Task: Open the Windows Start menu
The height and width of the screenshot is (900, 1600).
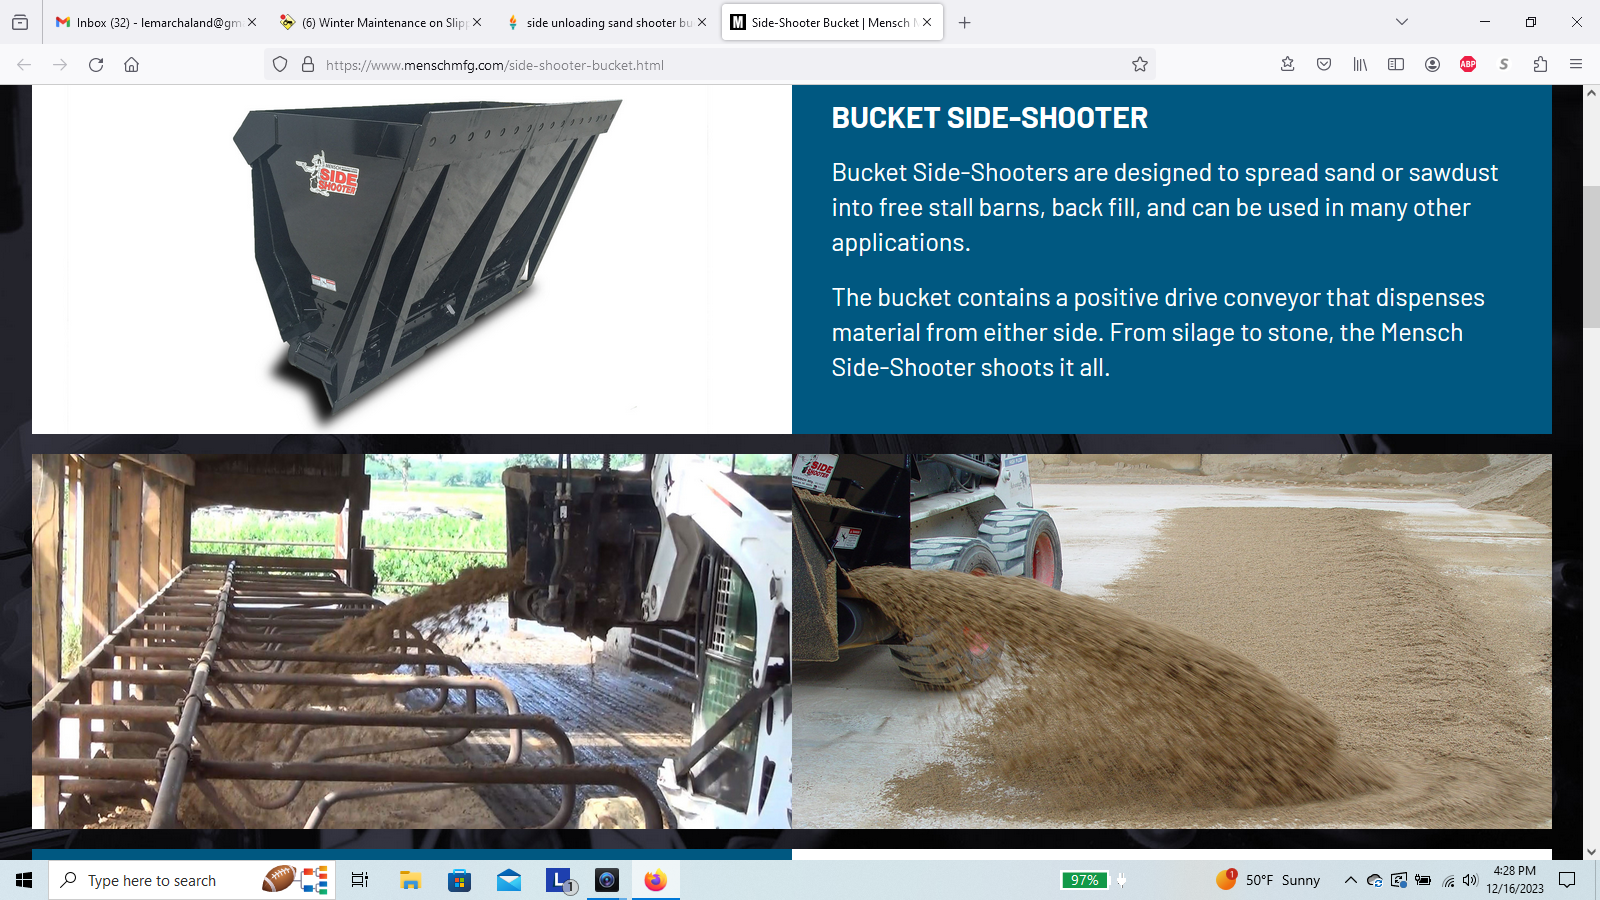Action: [x=24, y=880]
